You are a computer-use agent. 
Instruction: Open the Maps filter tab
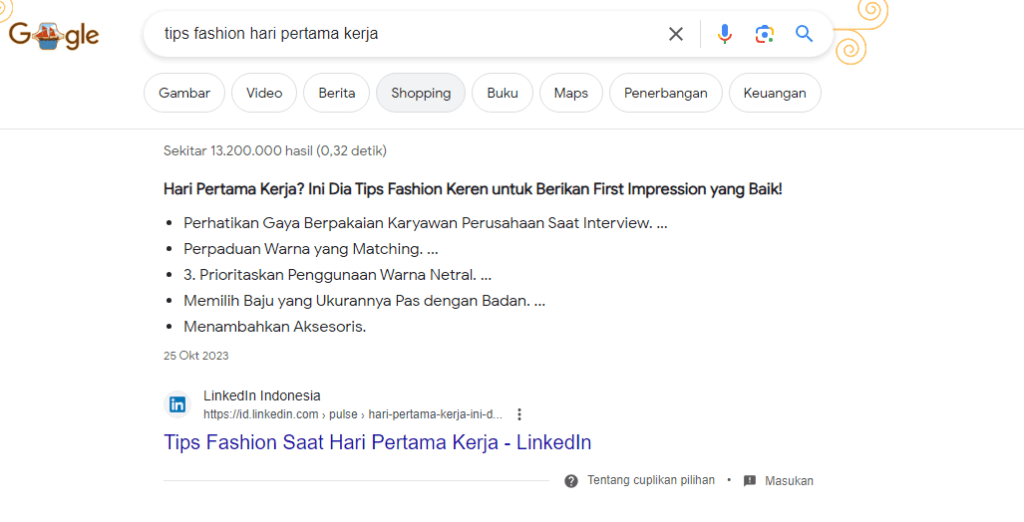point(571,93)
